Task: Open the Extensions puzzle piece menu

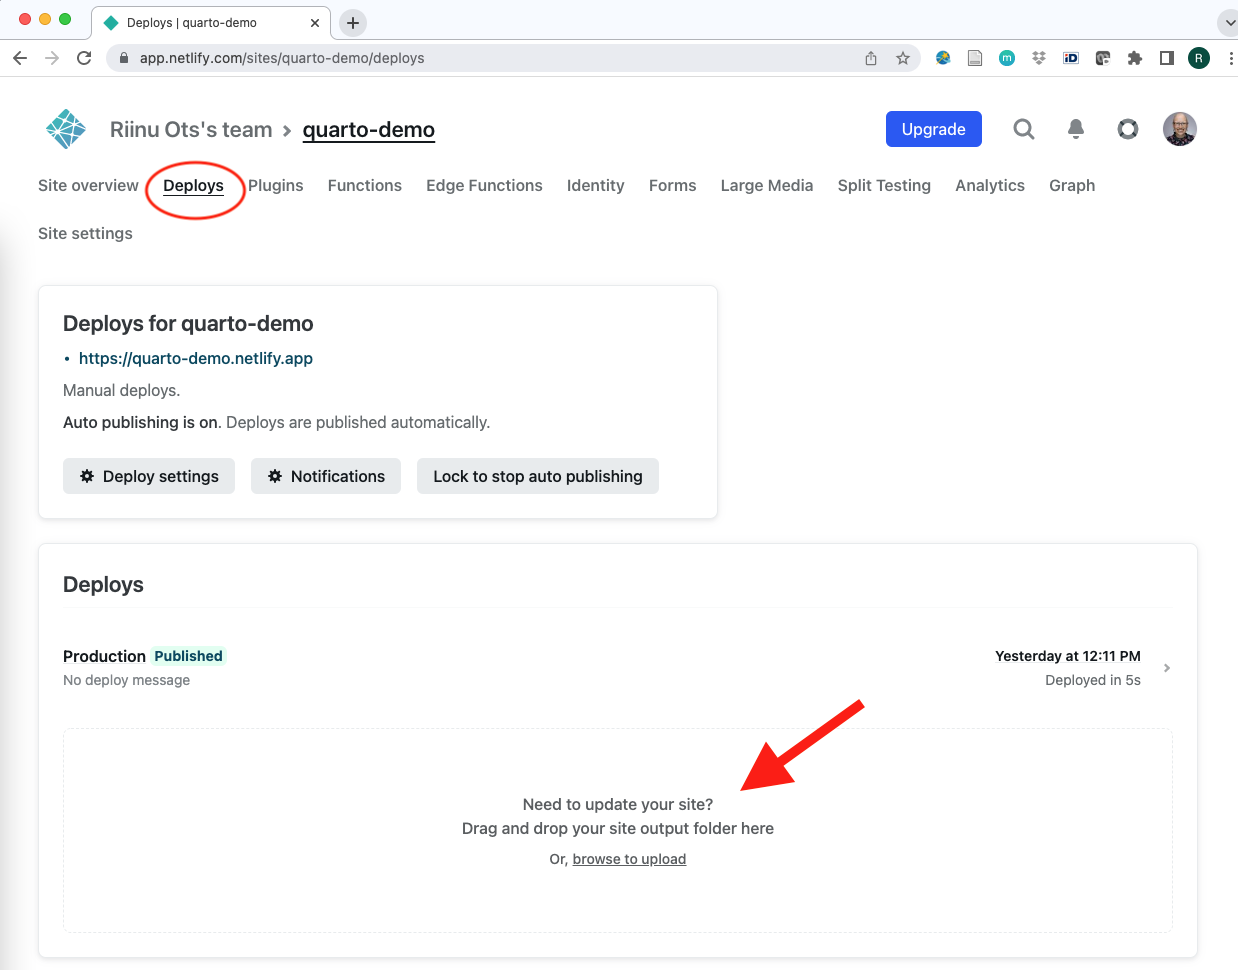Action: tap(1135, 58)
